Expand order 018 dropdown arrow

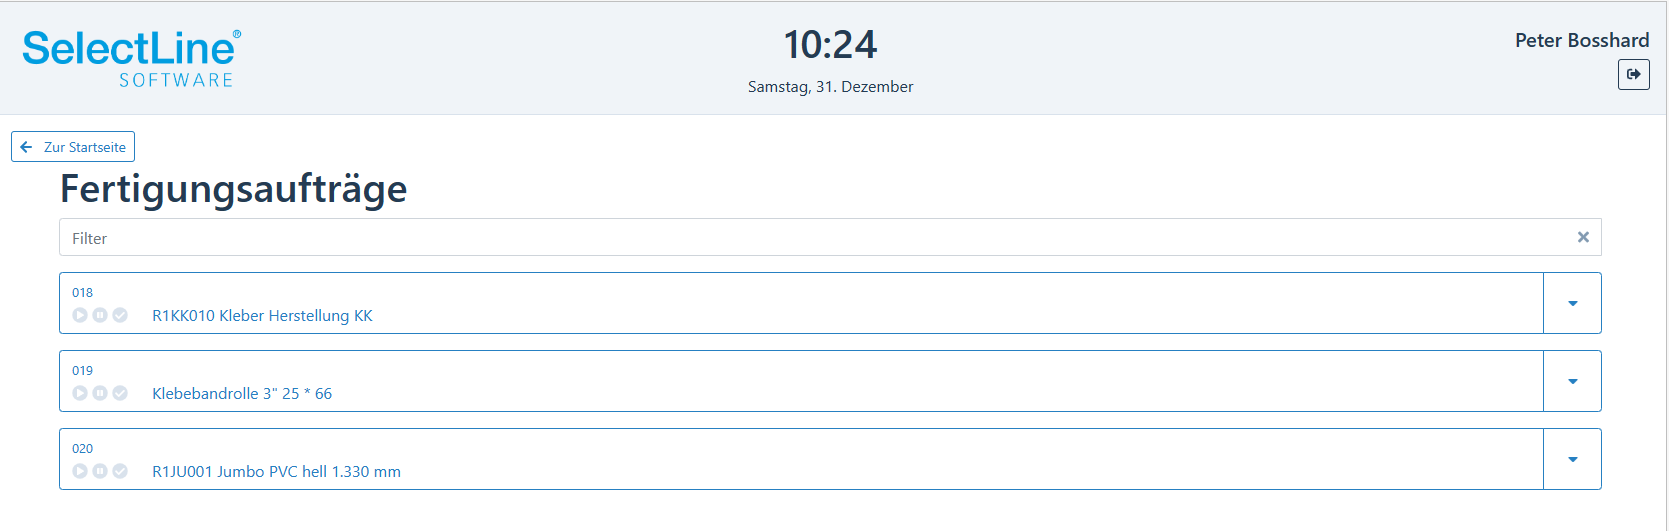pyautogui.click(x=1572, y=303)
